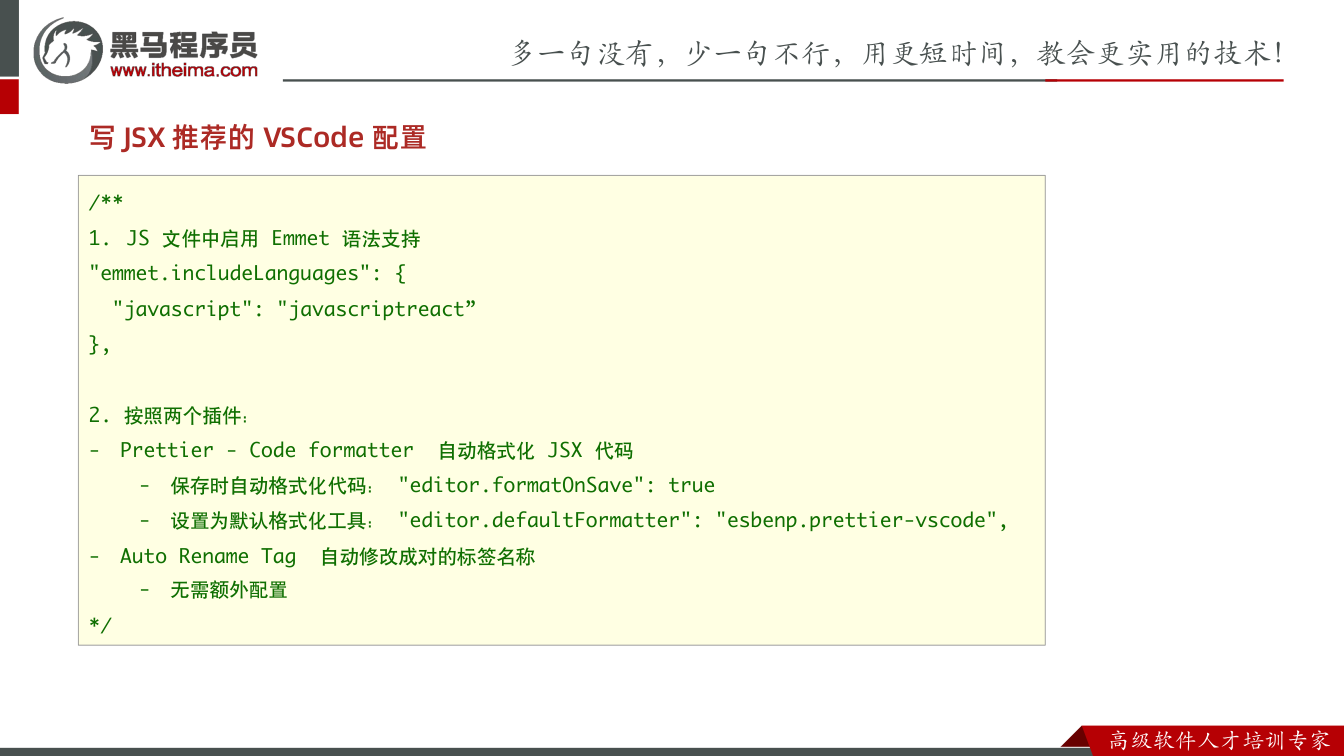1344x756 pixels.
Task: Select the "editor.defaultFormatter" setting line
Action: point(574,520)
